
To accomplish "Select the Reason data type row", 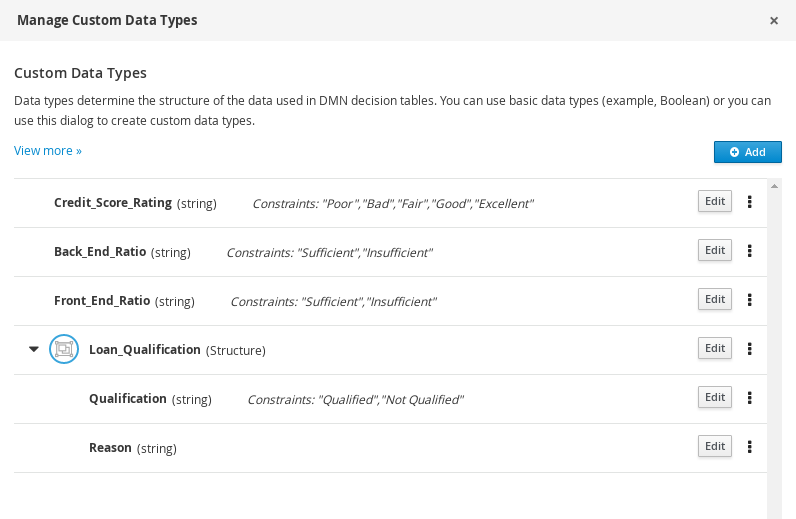I will 400,448.
